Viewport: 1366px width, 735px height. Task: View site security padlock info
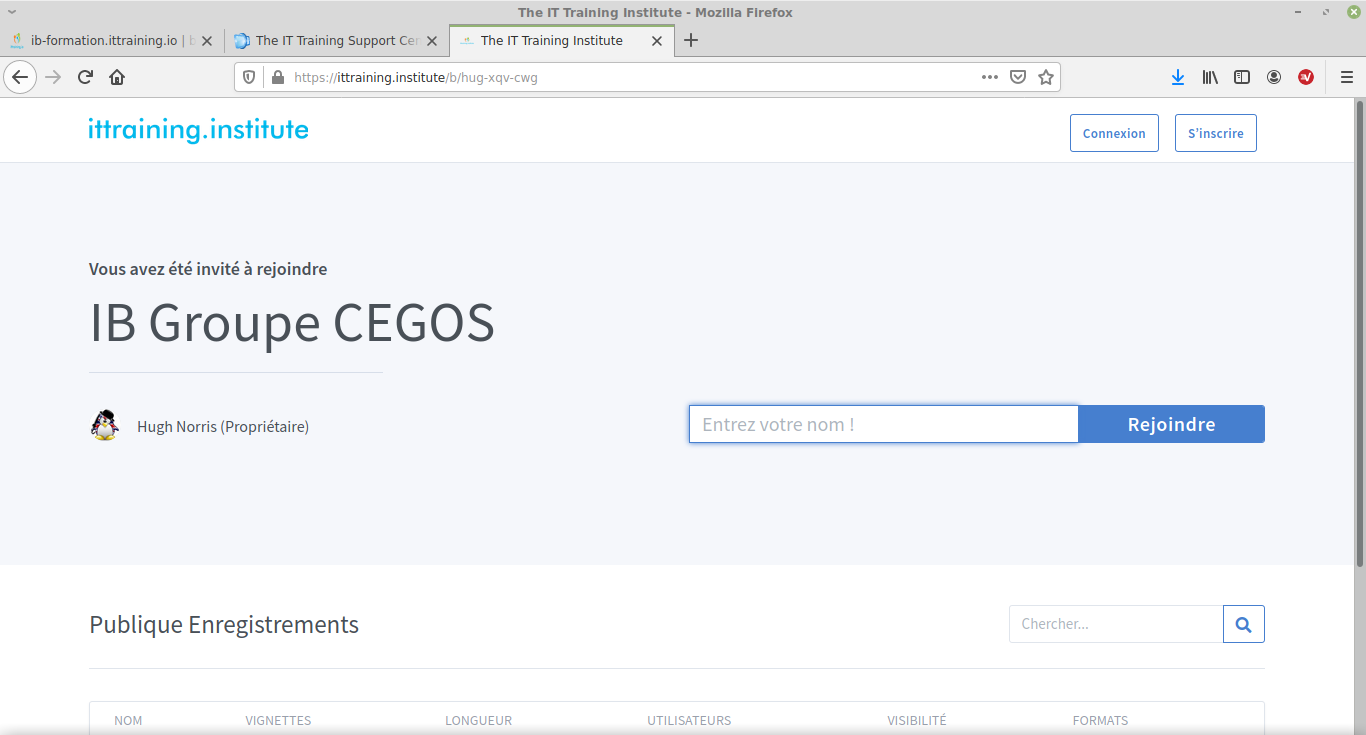pos(277,77)
